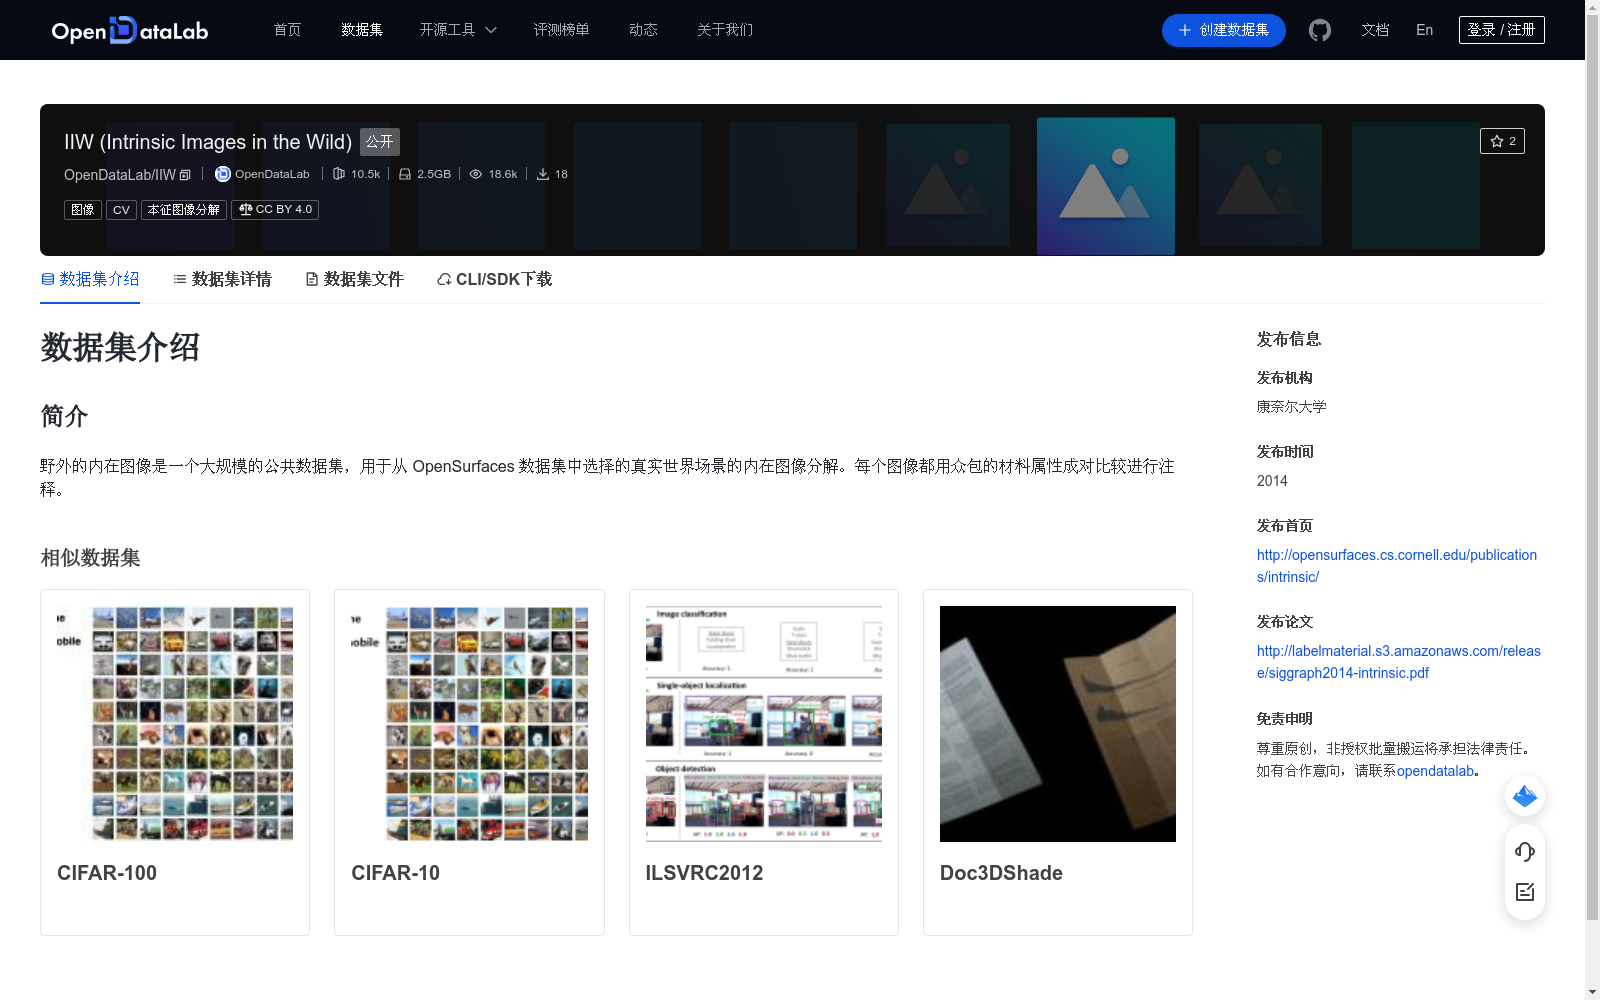This screenshot has width=1600, height=1000.
Task: Click the 登录 / 注册 button
Action: pyautogui.click(x=1501, y=30)
